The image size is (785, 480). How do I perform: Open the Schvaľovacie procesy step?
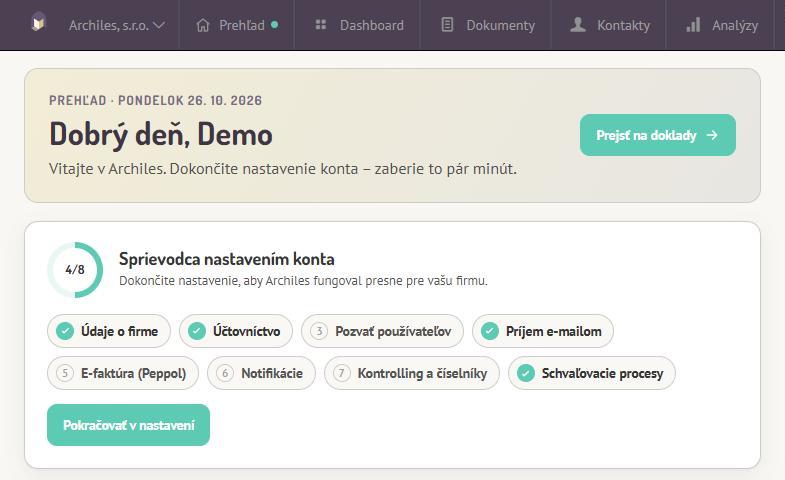(x=592, y=373)
